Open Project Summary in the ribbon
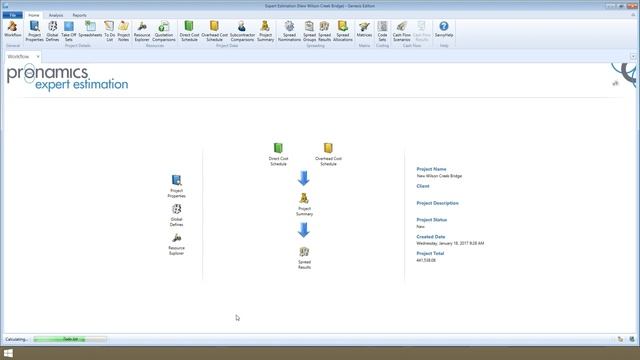 click(x=265, y=31)
